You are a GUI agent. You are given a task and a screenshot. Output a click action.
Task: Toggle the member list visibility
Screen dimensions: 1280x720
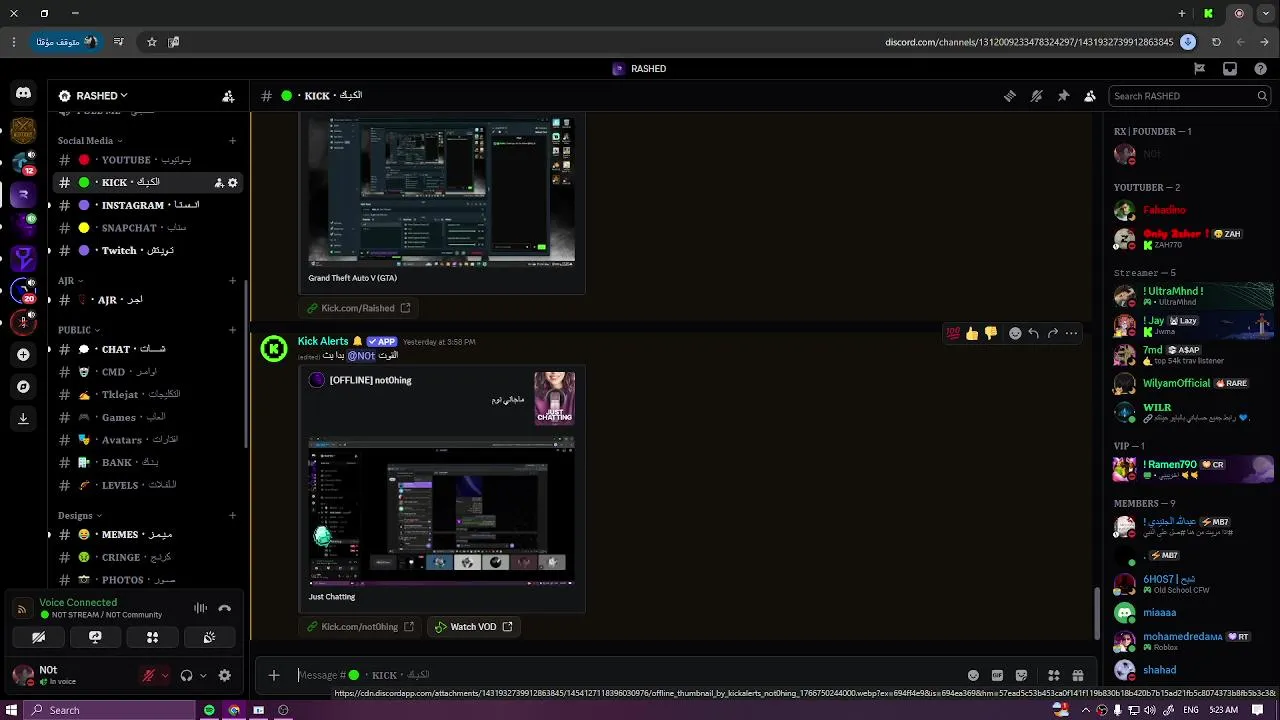click(x=1090, y=96)
